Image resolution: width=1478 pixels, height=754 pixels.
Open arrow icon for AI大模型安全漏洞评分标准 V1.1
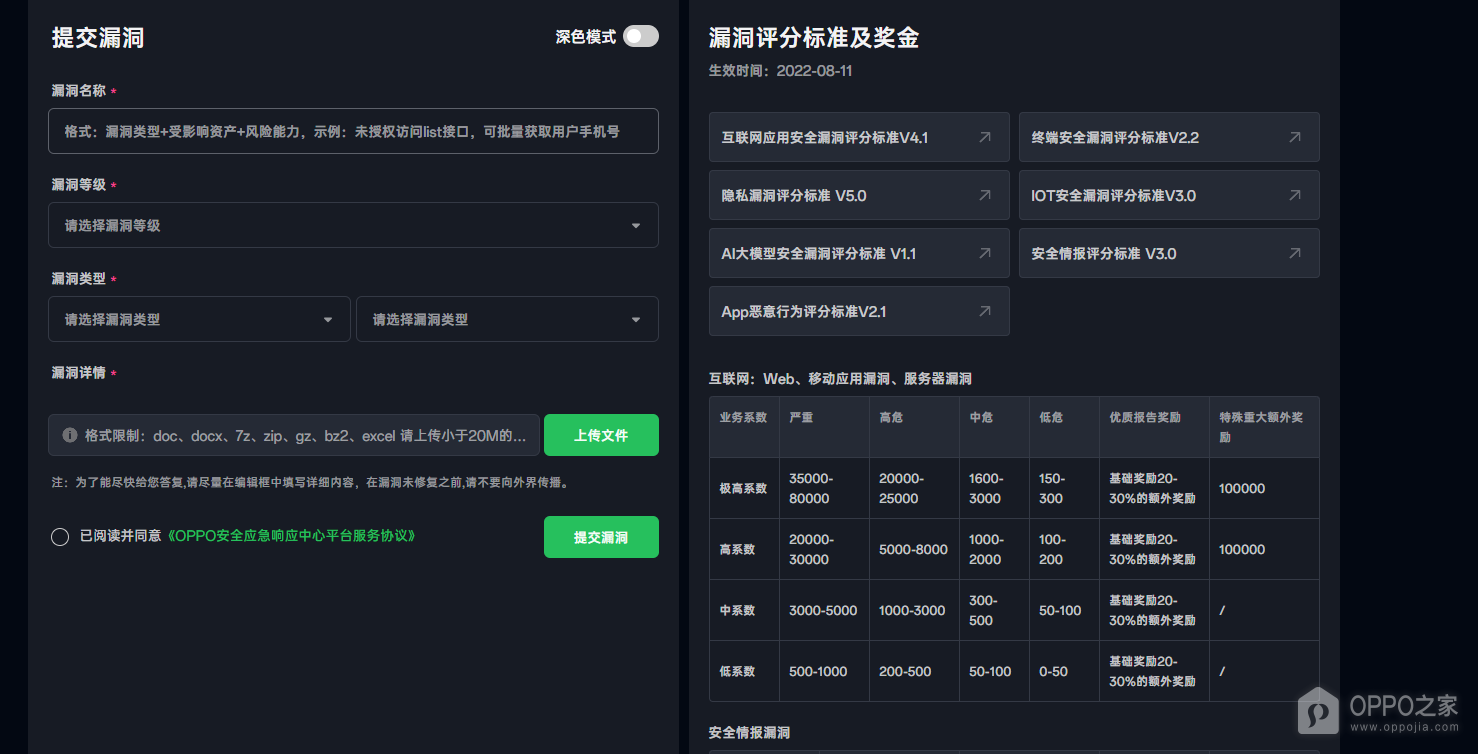[x=985, y=253]
